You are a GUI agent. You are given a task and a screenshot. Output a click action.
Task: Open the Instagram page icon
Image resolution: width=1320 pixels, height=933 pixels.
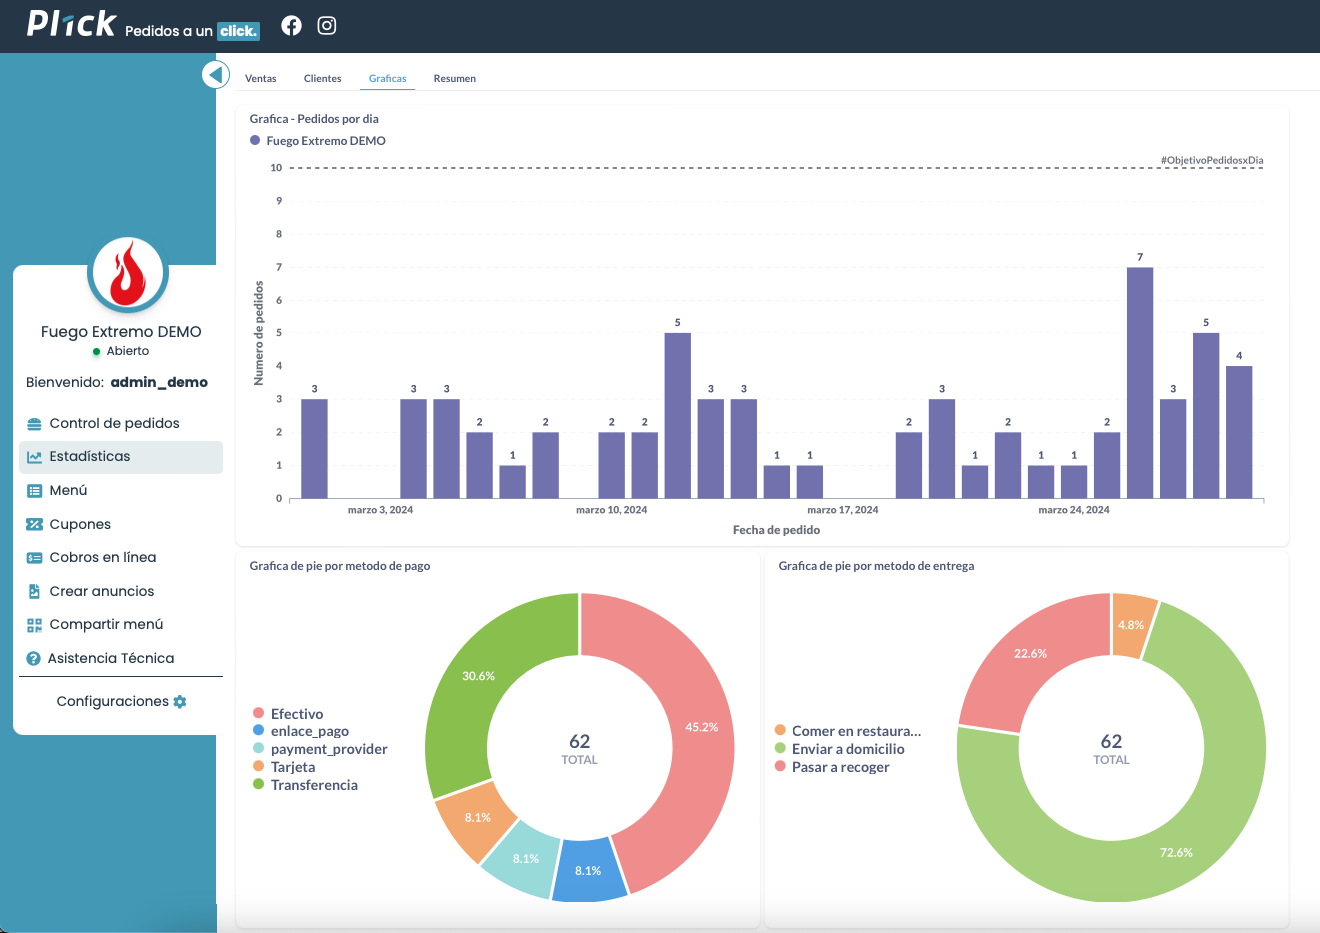tap(327, 26)
